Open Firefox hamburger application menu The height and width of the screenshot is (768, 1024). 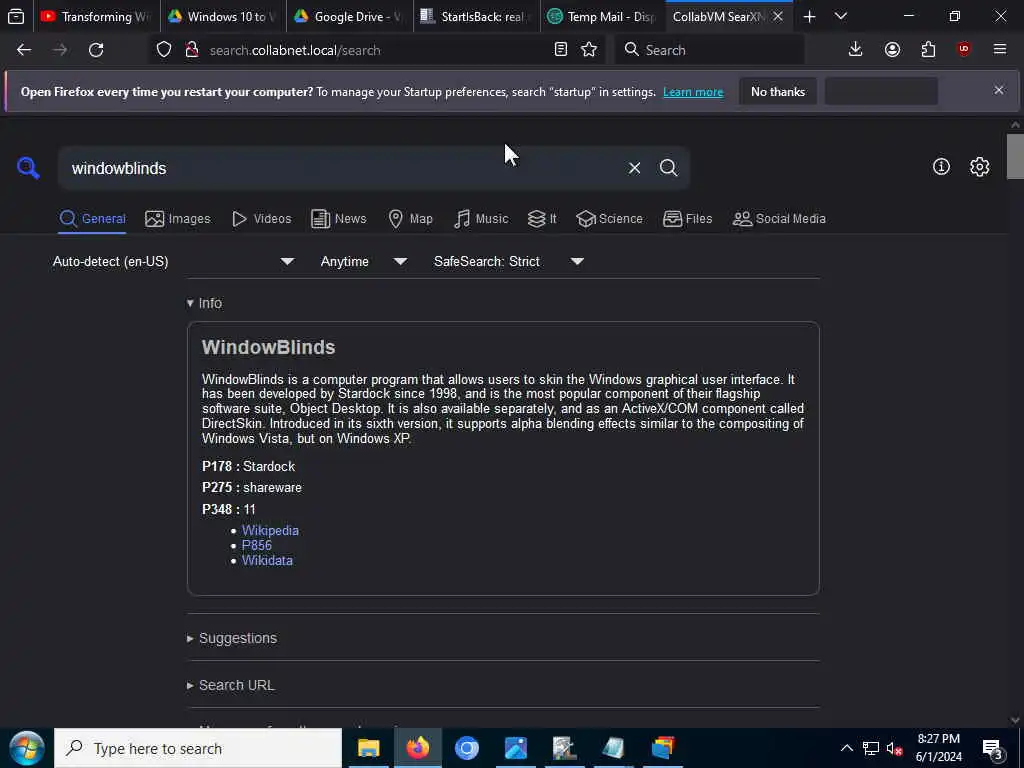1000,50
